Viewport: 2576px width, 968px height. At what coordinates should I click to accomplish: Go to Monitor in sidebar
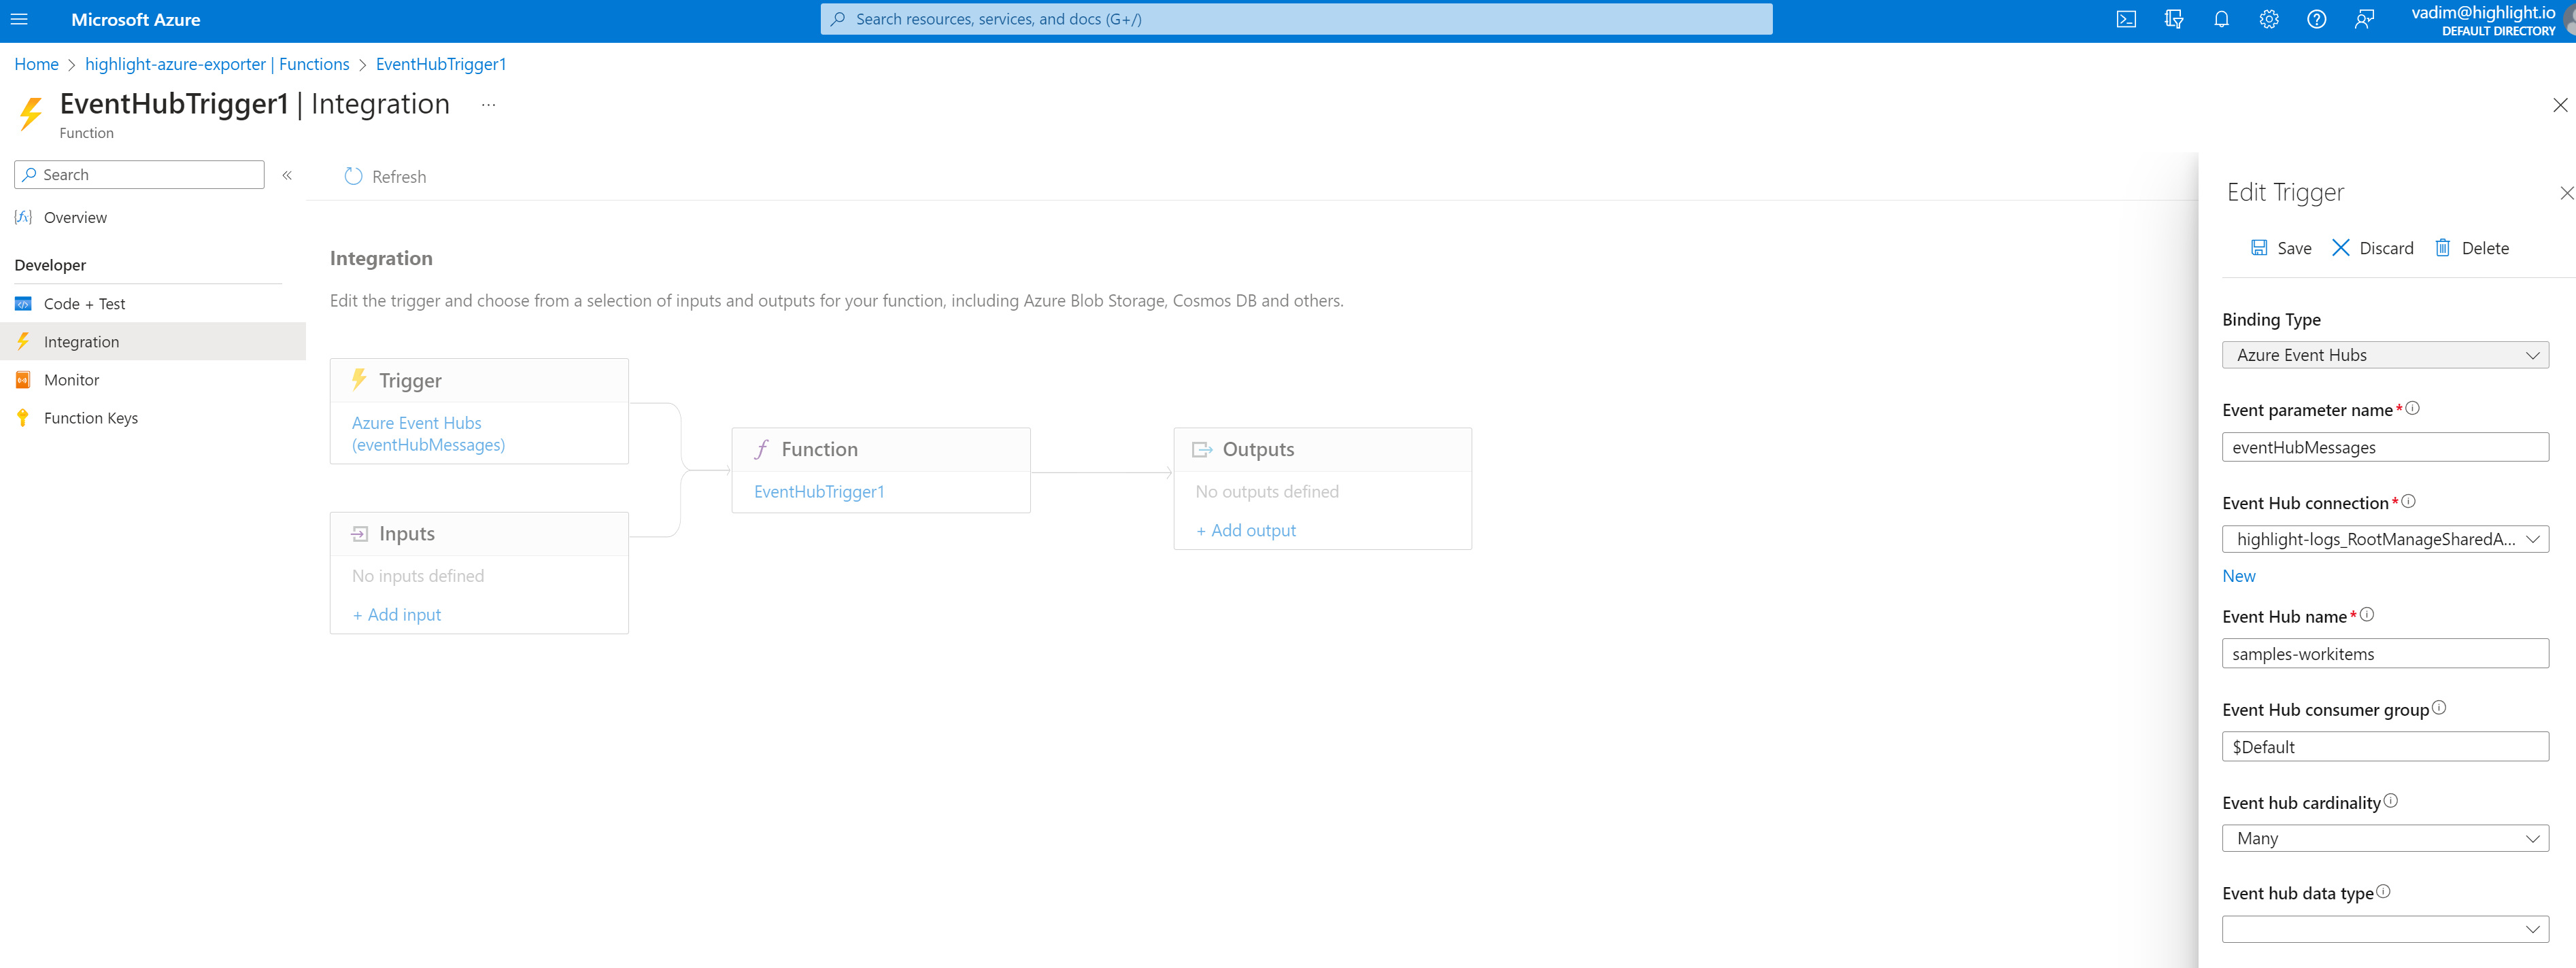71,380
